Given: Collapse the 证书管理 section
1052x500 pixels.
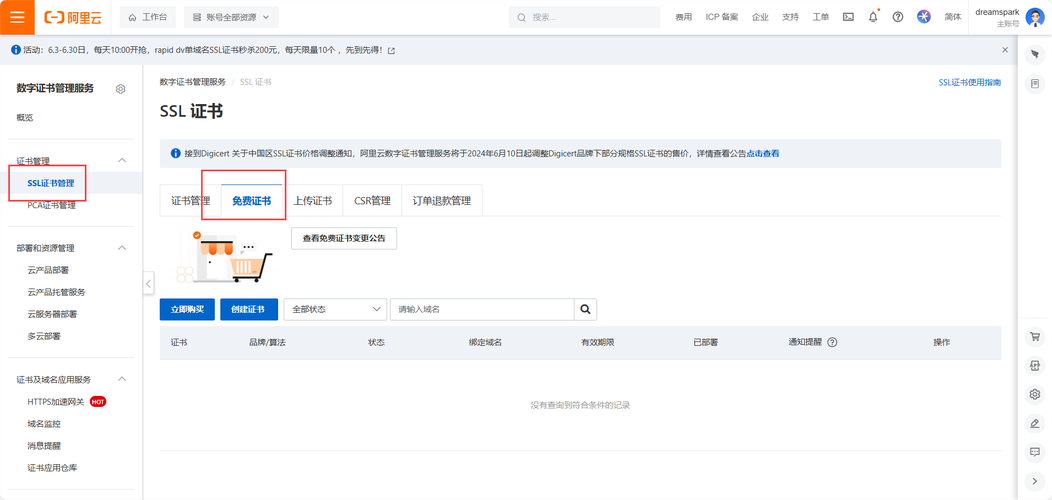Looking at the screenshot, I should tap(122, 160).
